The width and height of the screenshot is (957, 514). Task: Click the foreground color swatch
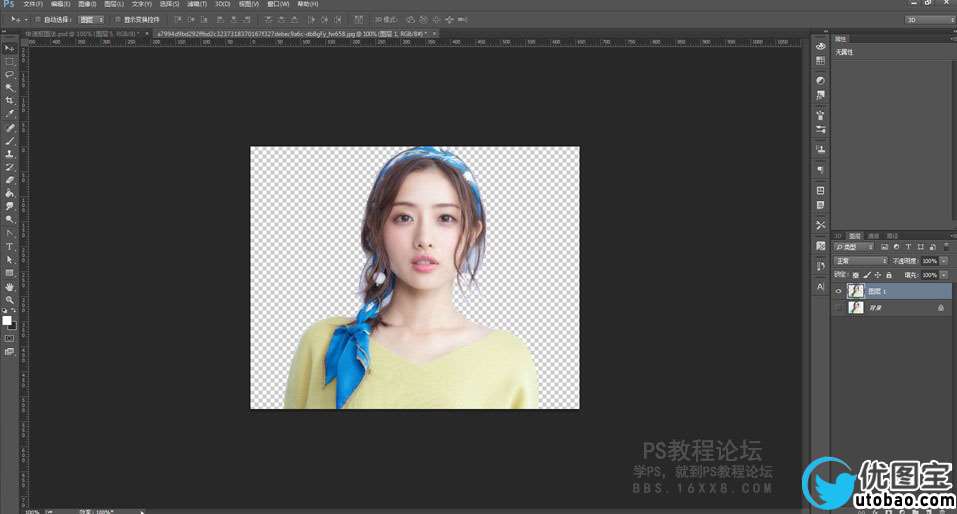(7, 320)
